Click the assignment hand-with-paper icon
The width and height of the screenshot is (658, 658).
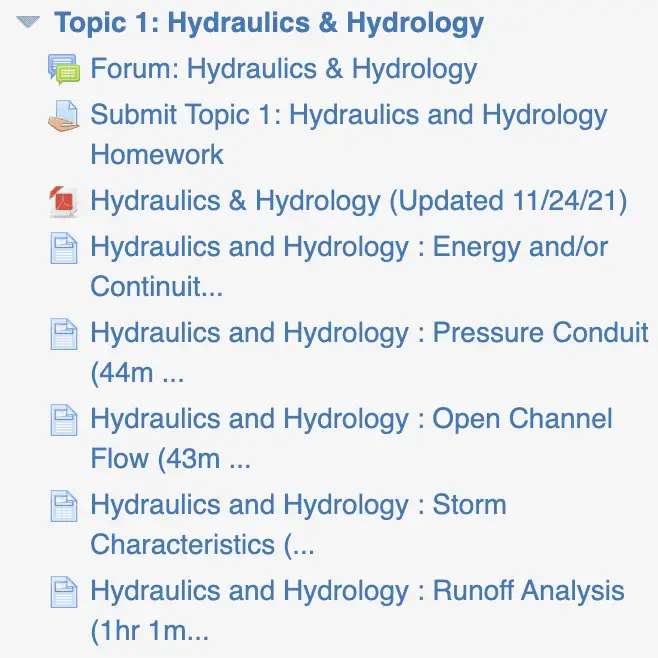click(x=64, y=116)
